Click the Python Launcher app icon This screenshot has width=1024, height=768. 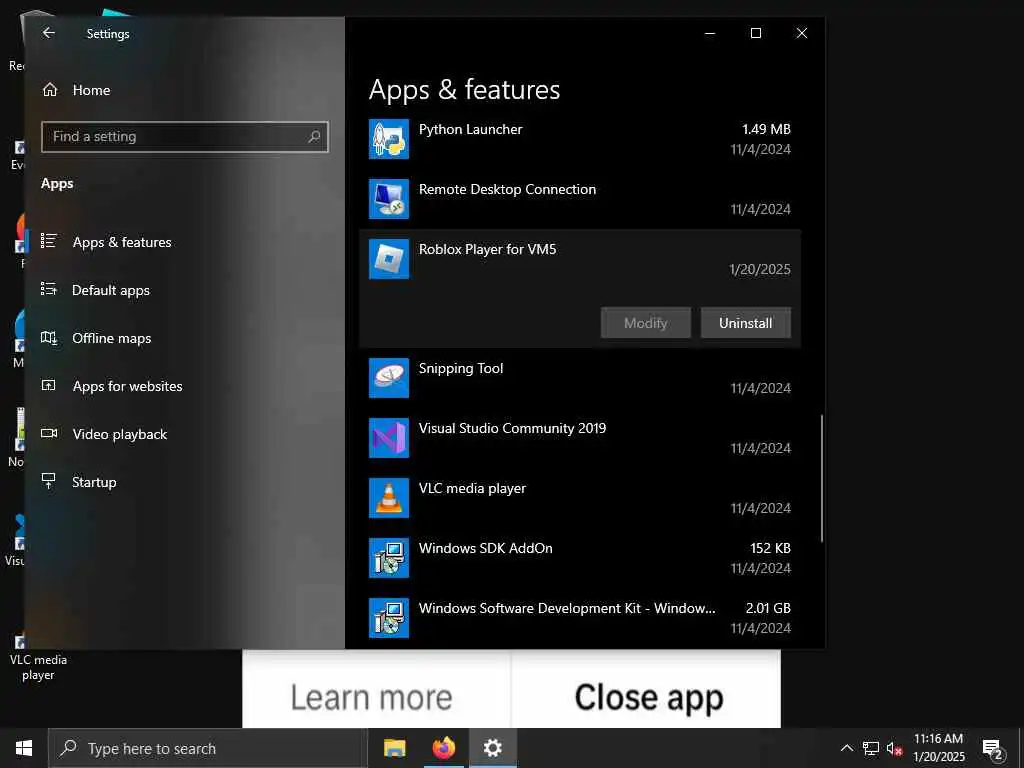[389, 139]
